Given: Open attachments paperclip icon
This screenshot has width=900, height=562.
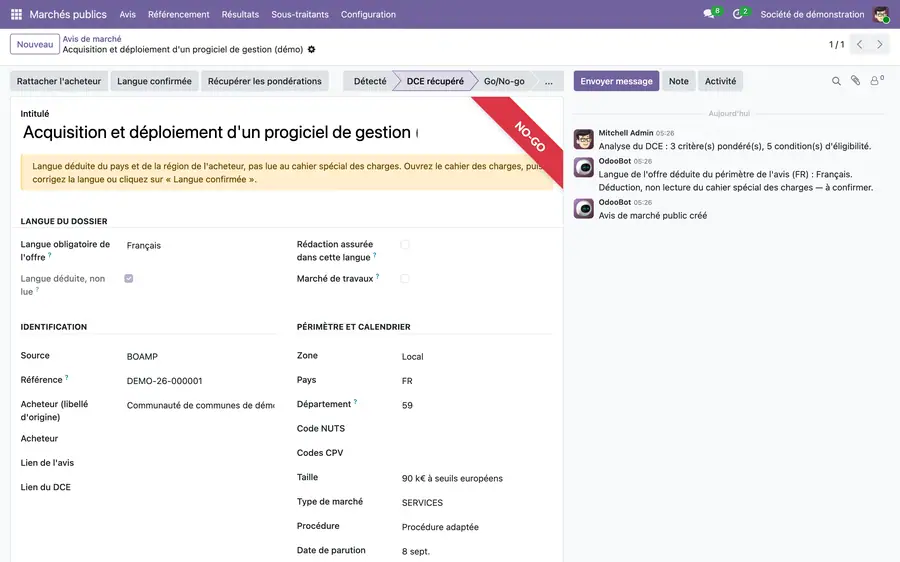Looking at the screenshot, I should (x=855, y=81).
